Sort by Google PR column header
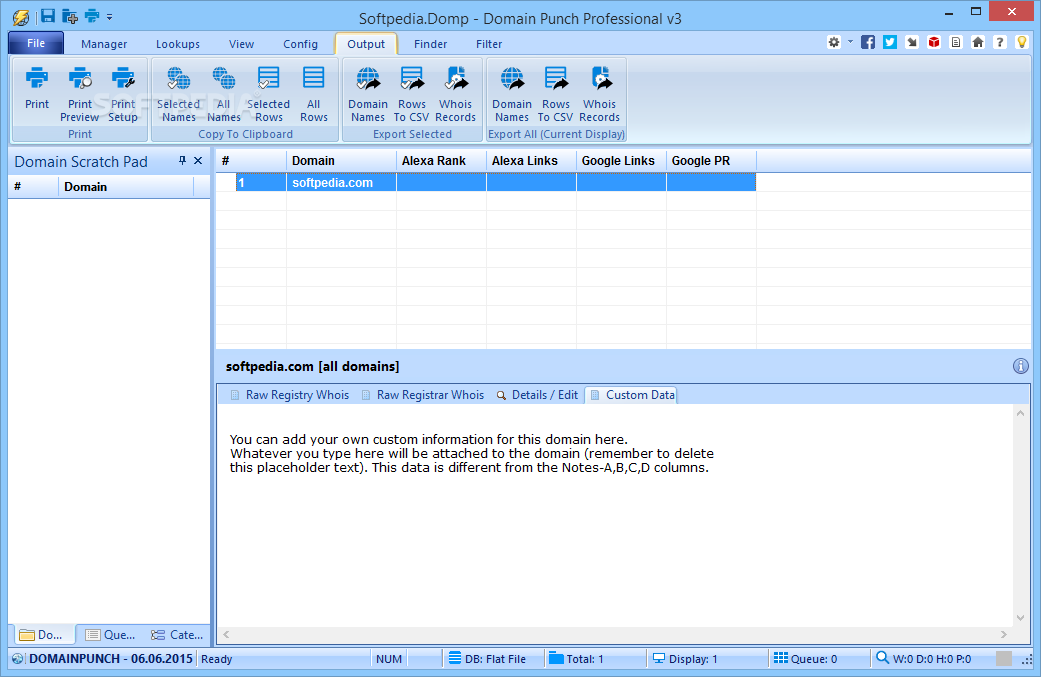The height and width of the screenshot is (677, 1041). coord(711,161)
